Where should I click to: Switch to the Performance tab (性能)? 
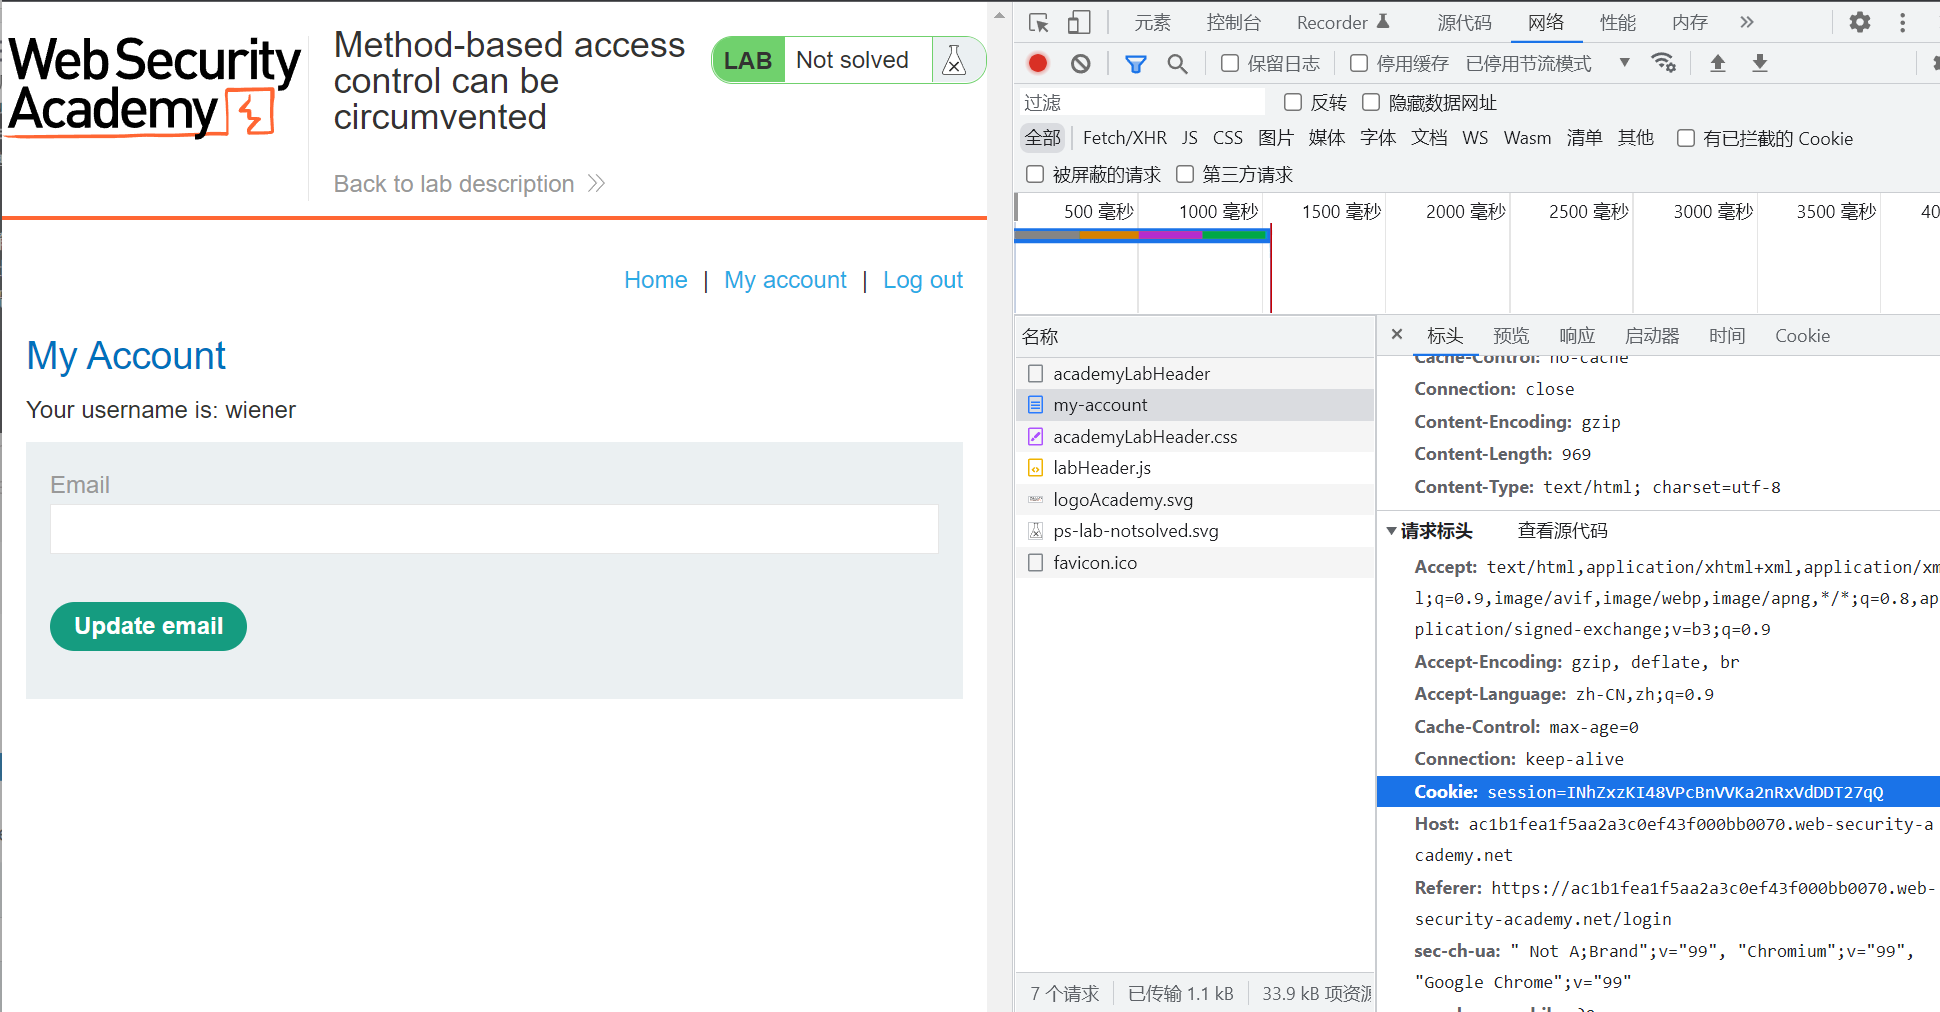tap(1617, 22)
